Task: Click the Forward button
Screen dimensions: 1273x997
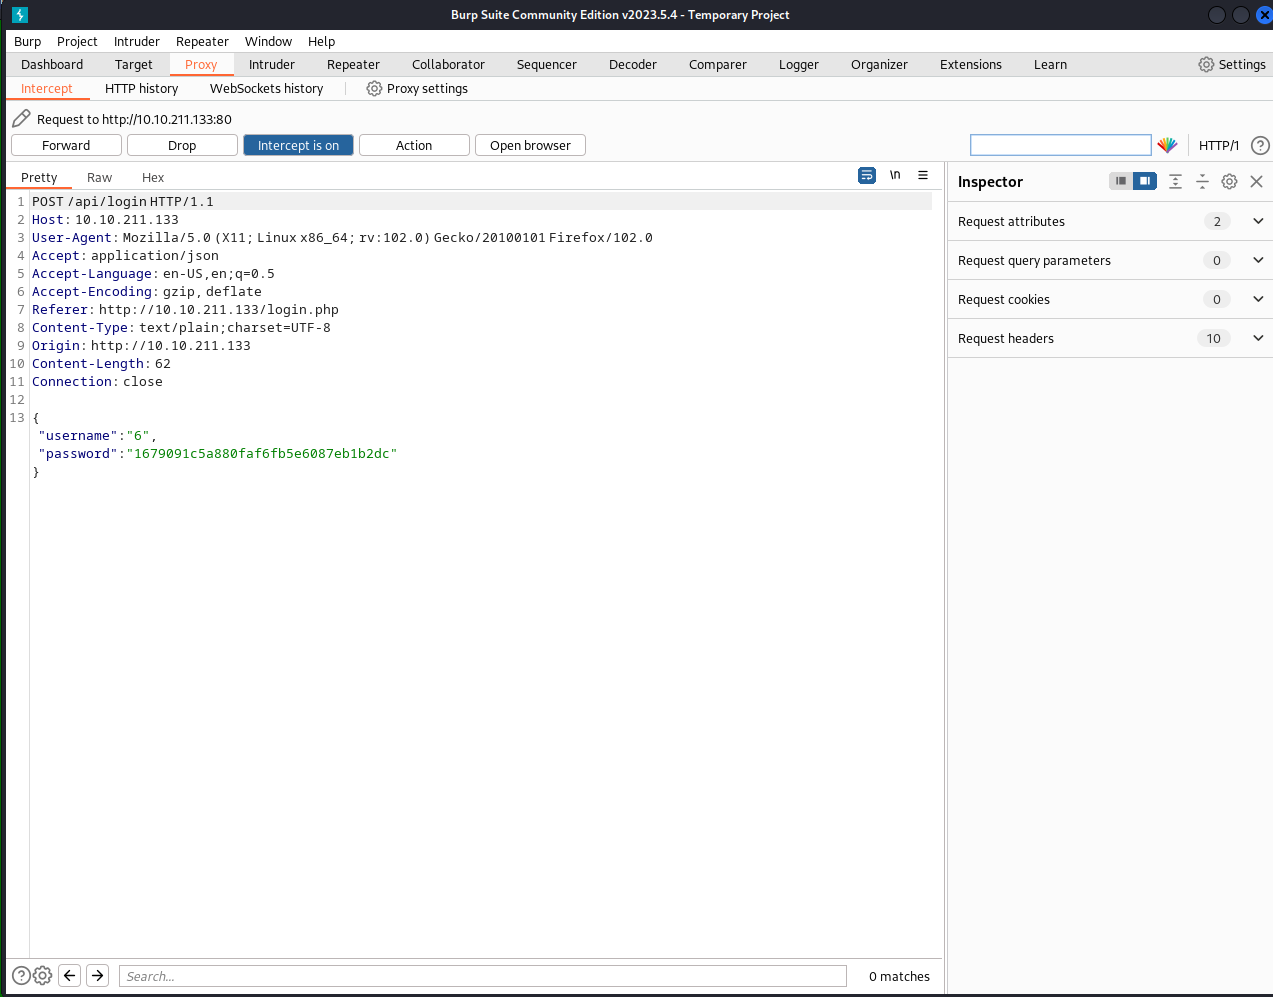Action: (x=66, y=145)
